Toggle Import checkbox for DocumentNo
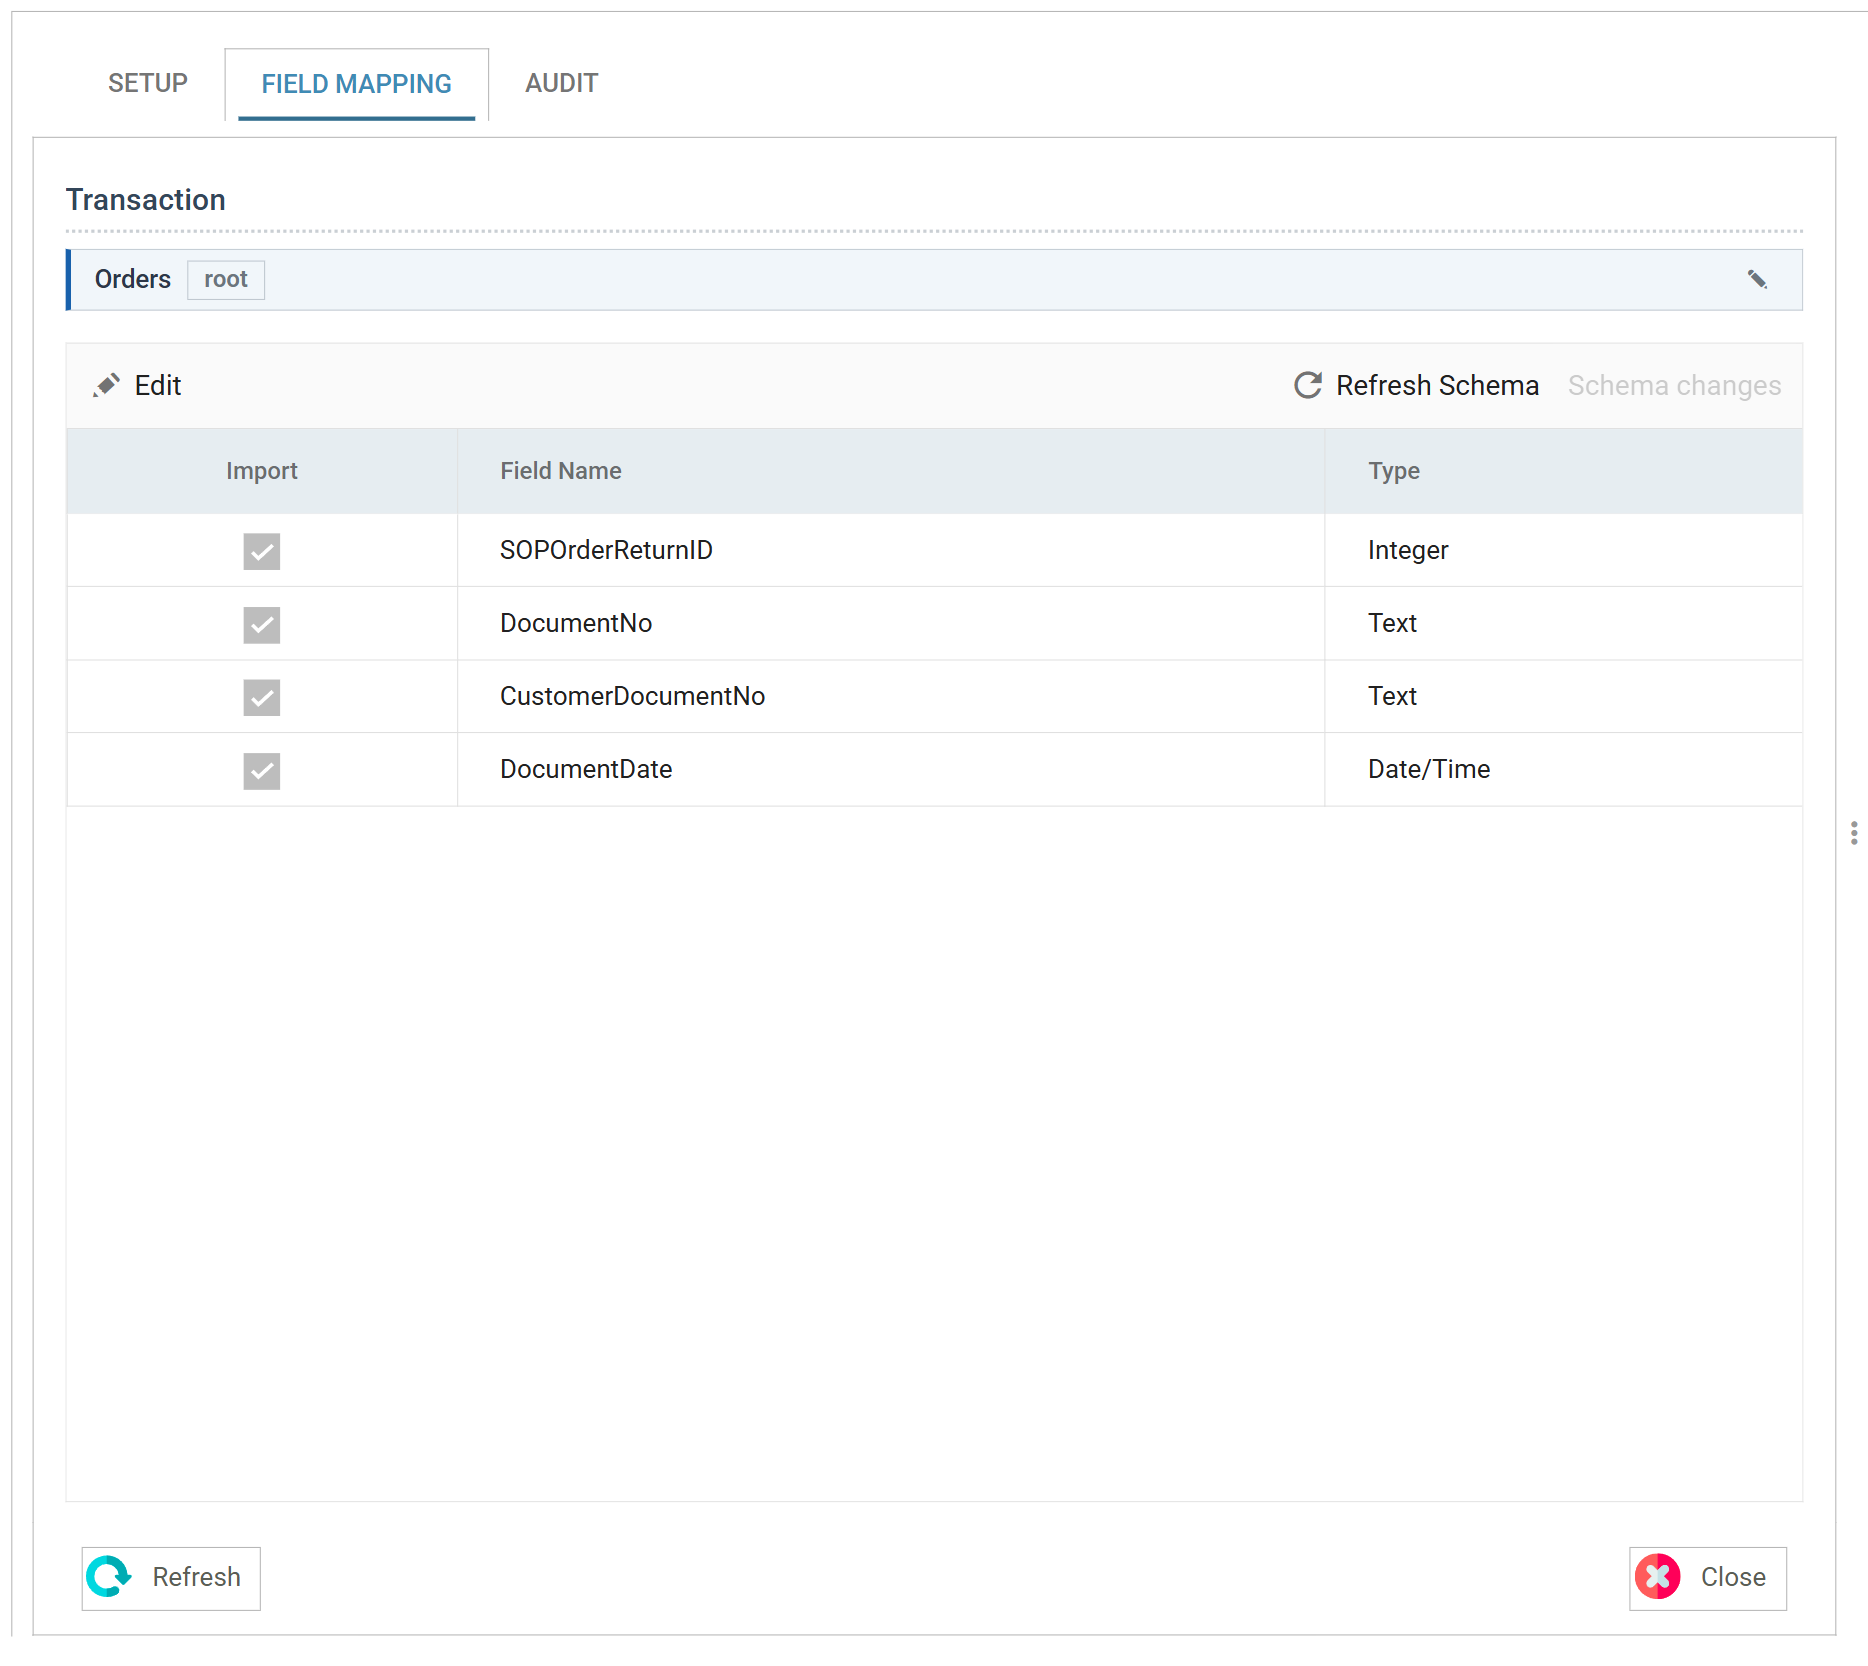Screen dimensions: 1868x1666 [x=262, y=625]
